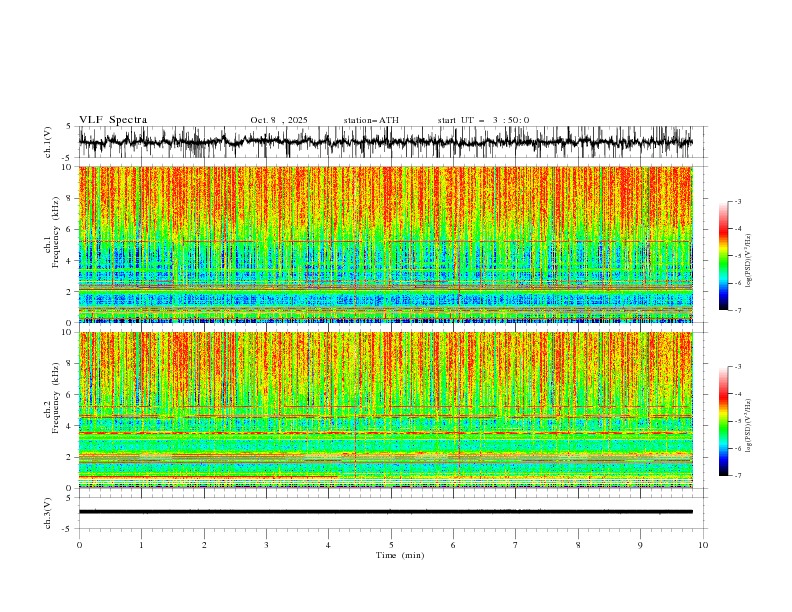
Task: Click inside the ch.2 spectrogram panel
Action: click(x=385, y=410)
